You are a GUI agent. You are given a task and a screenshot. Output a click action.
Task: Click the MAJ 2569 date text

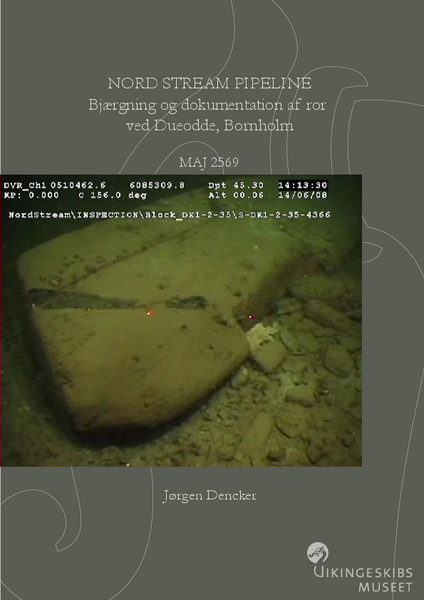[x=209, y=162]
